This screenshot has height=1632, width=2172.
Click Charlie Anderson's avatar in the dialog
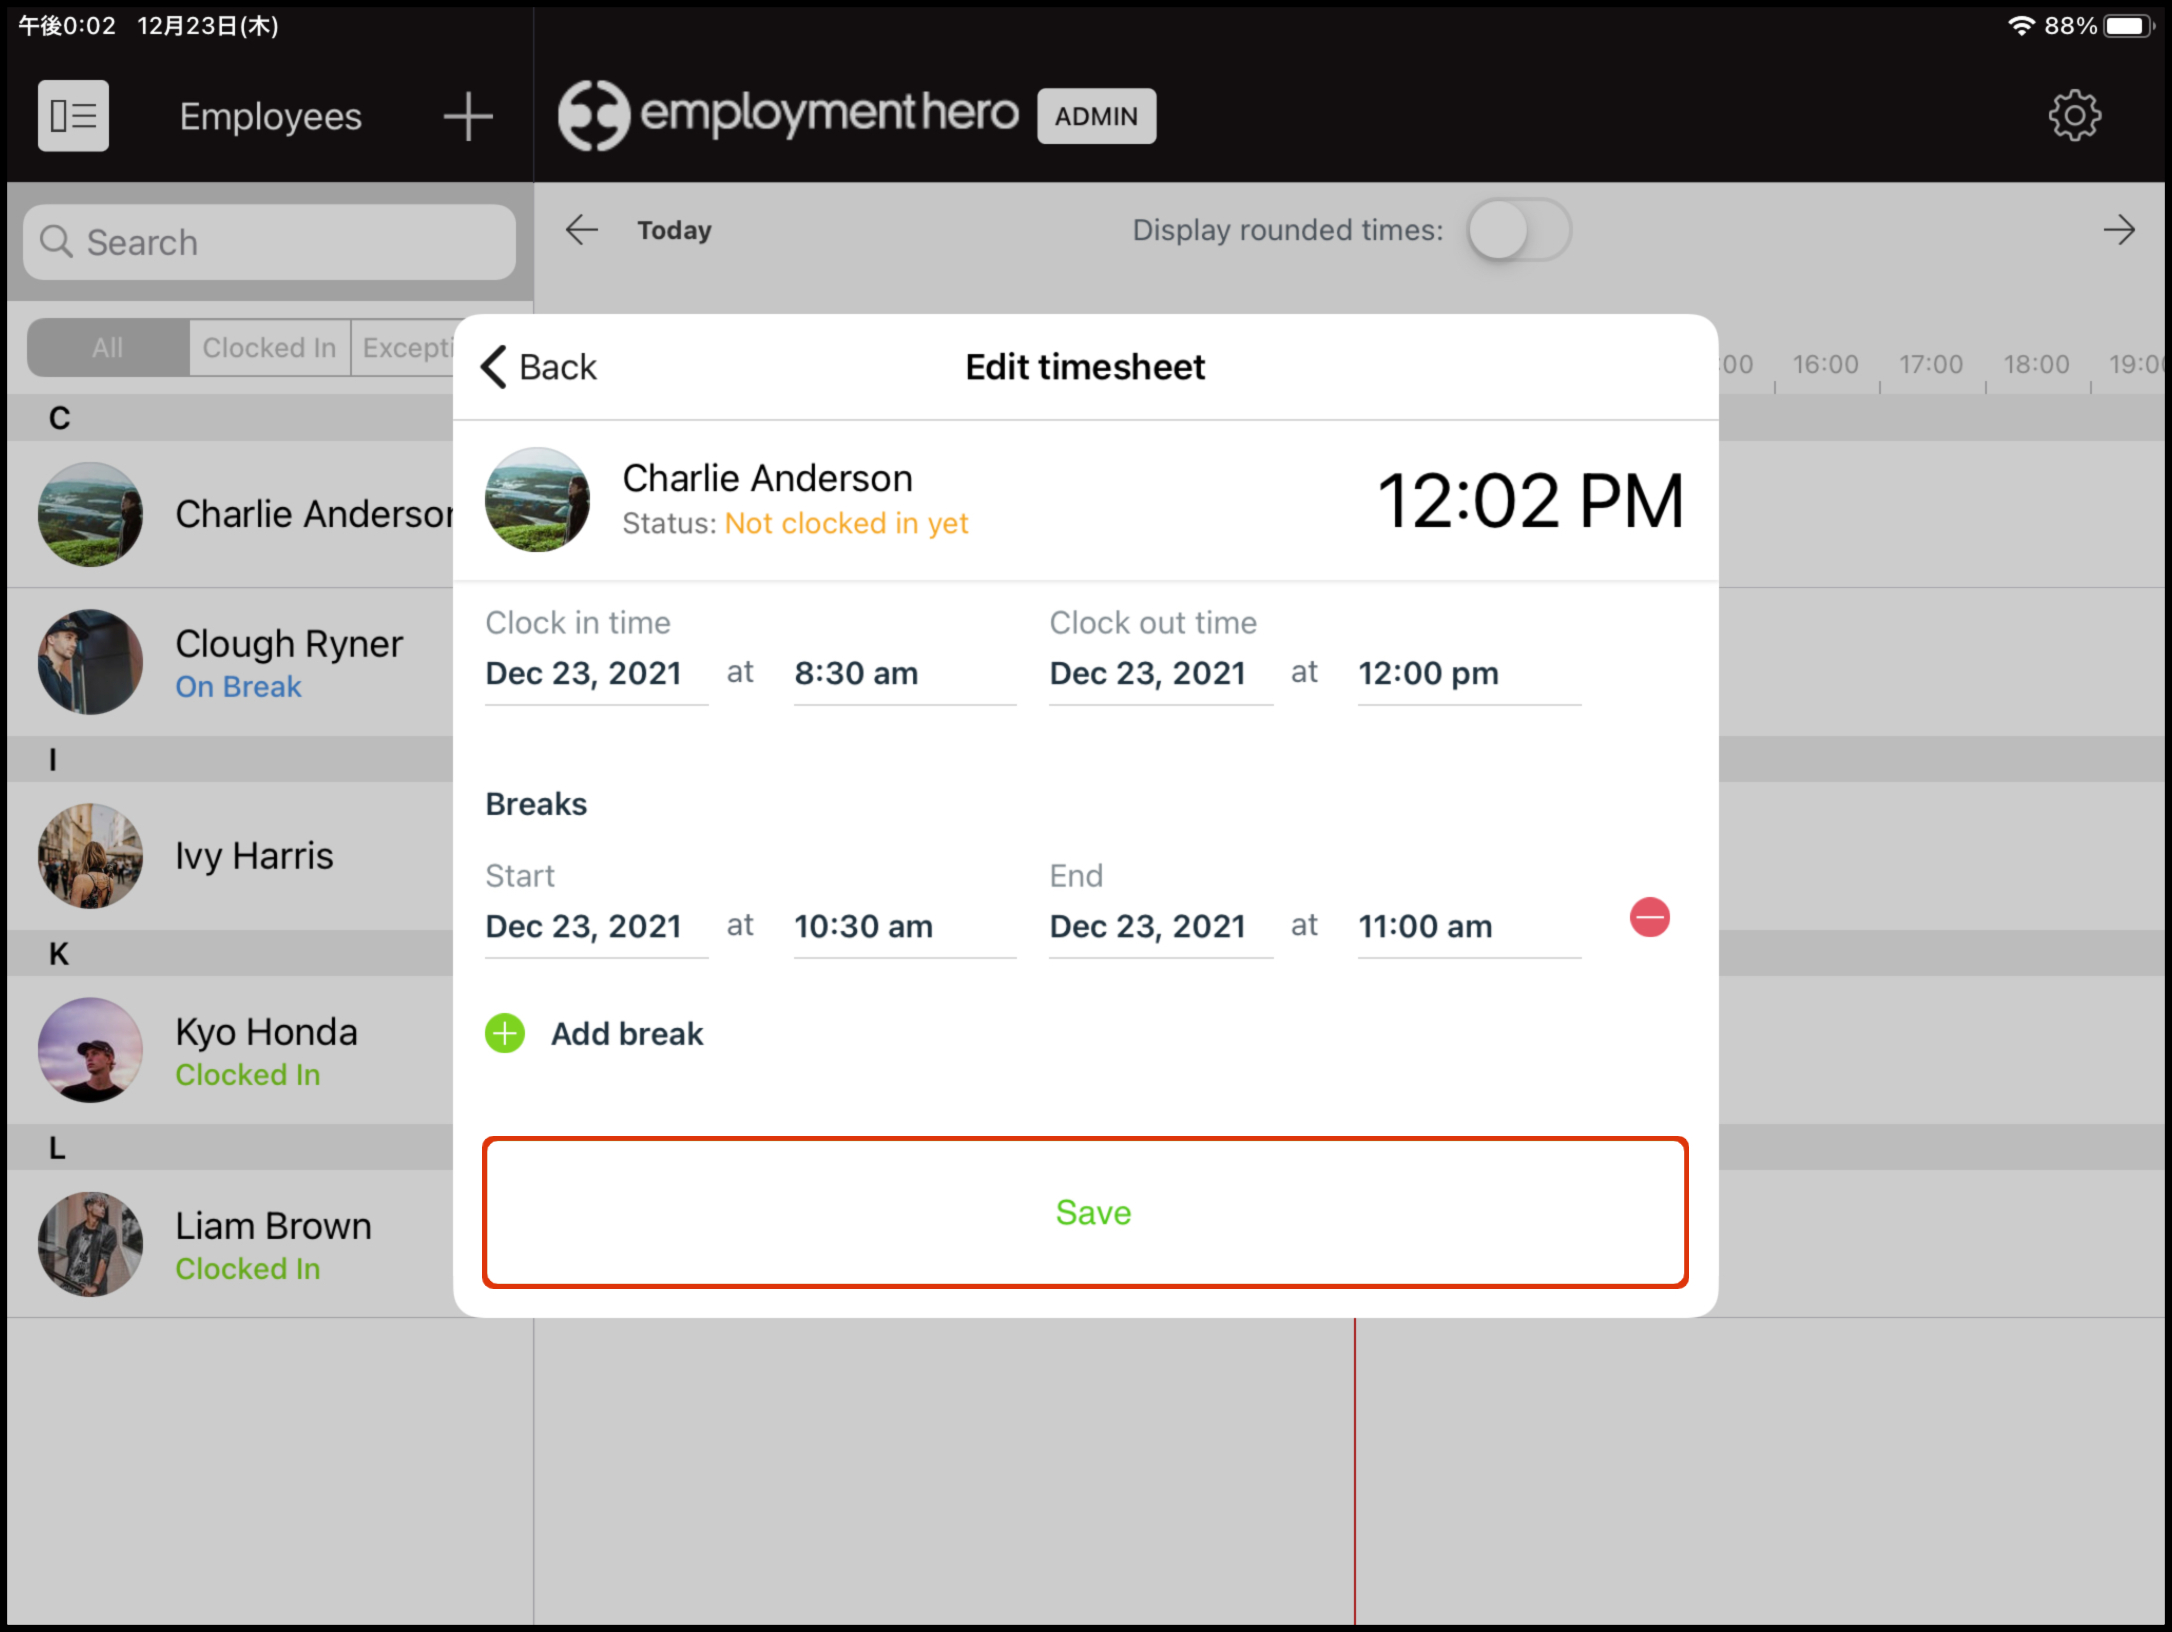(x=537, y=499)
